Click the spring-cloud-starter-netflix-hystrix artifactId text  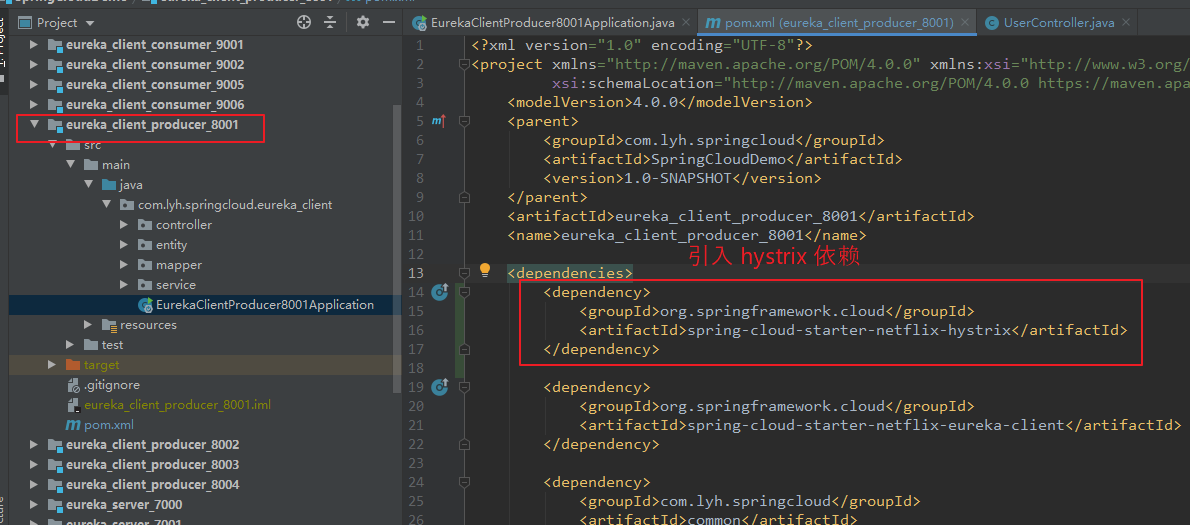pos(848,330)
